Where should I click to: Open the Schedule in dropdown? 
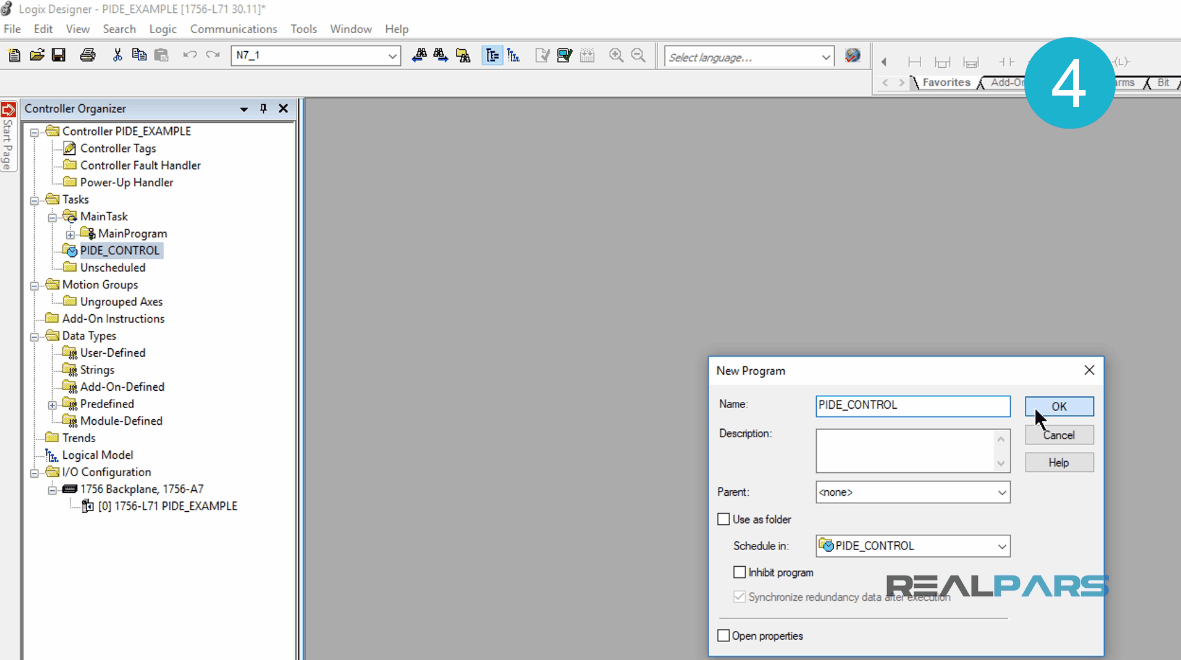pos(1002,546)
